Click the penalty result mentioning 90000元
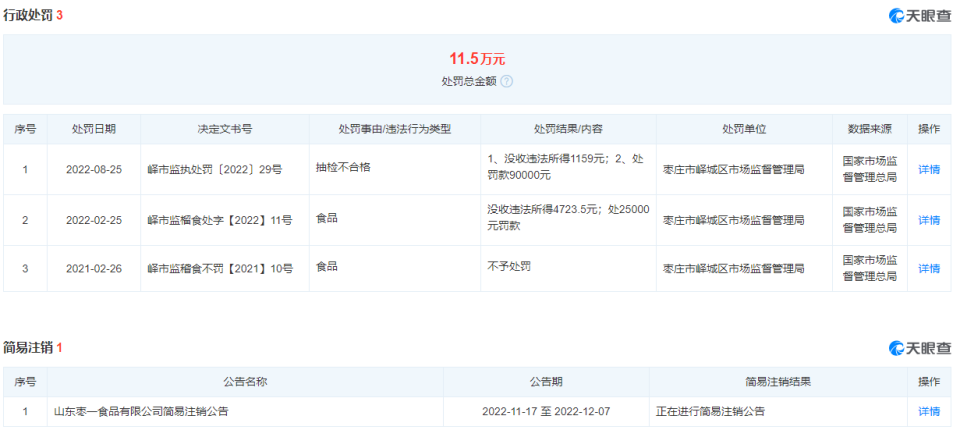Viewport: 960px width, 430px height. (x=563, y=167)
